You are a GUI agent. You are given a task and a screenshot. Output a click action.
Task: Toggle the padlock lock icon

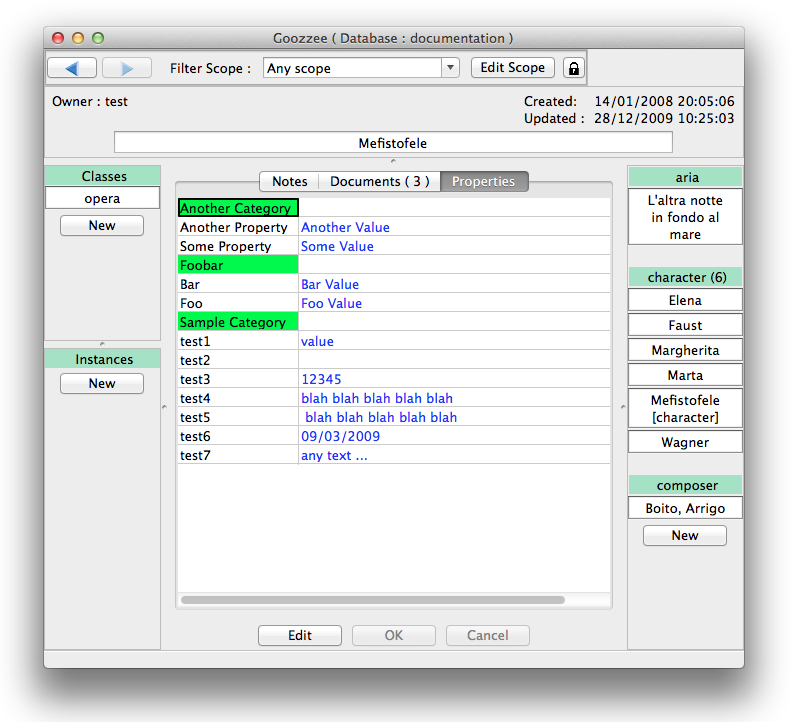(573, 68)
